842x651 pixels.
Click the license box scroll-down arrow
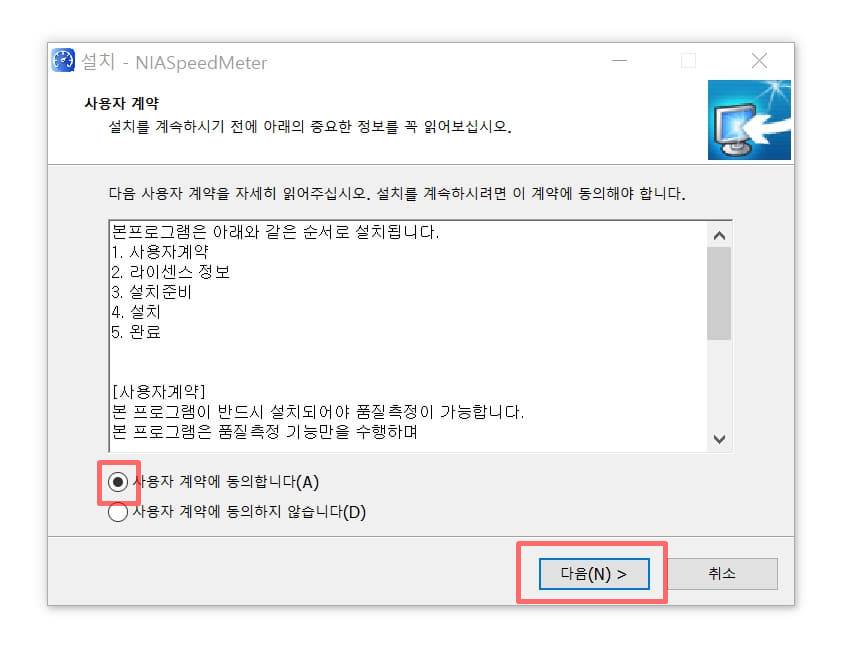[x=719, y=439]
